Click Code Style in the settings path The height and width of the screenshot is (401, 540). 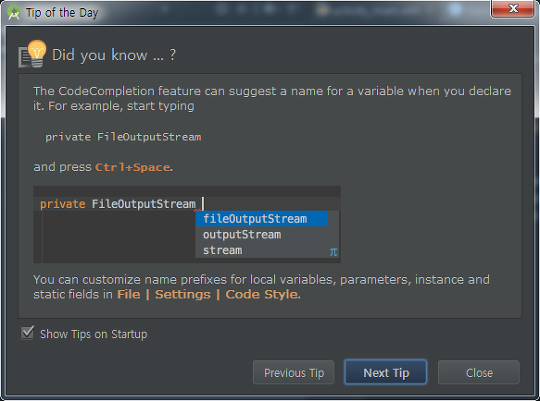coord(261,295)
